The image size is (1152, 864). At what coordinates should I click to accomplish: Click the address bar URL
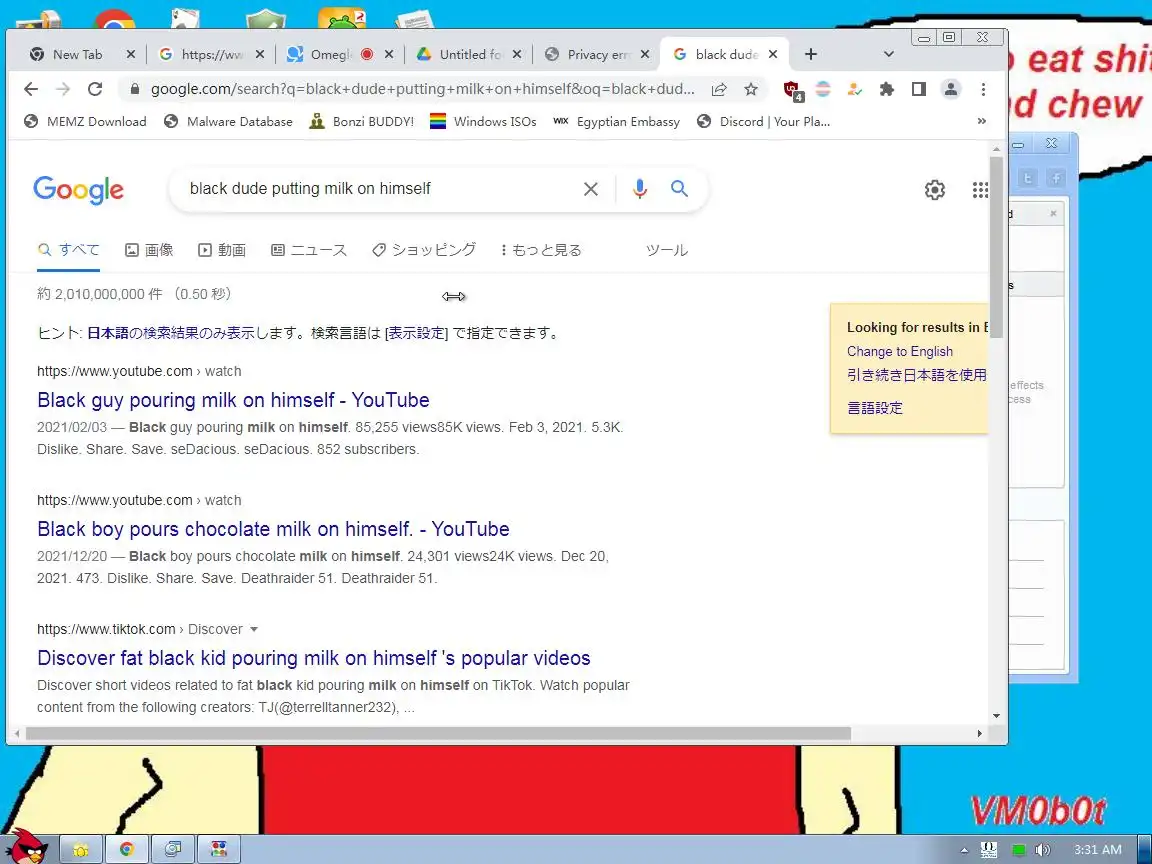click(x=422, y=89)
